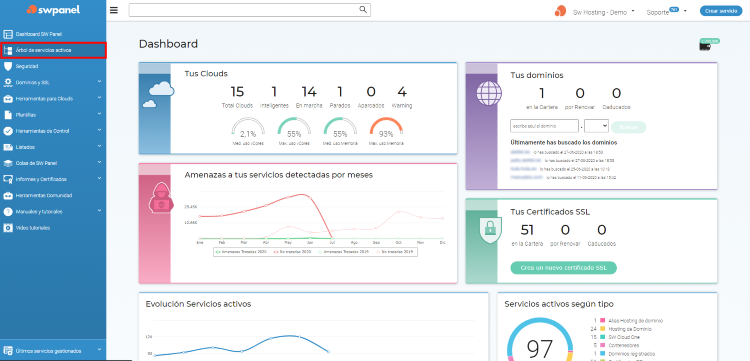Click the Evolución Servicios activos heading
Screen dimensions: 750x361
pyautogui.click(x=198, y=304)
